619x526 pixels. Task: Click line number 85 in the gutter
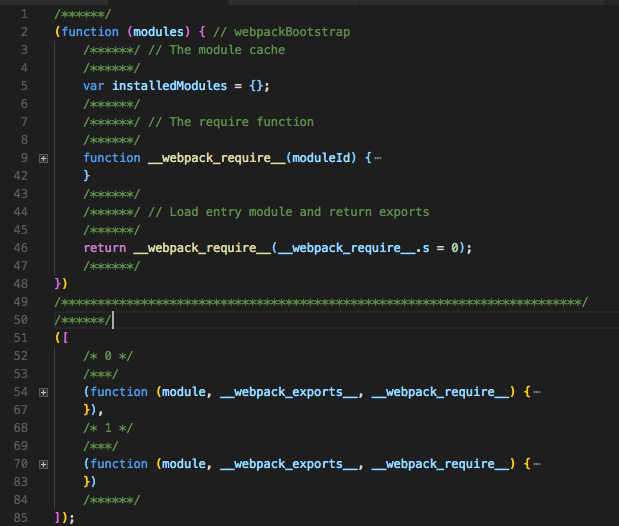21,518
